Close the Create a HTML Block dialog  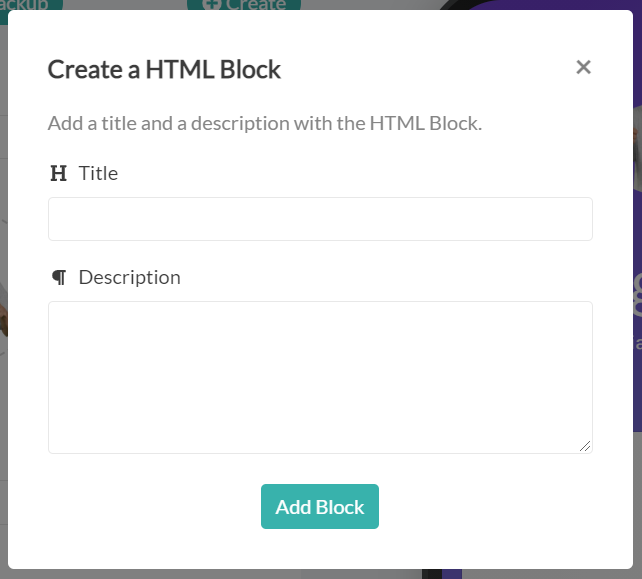point(584,67)
